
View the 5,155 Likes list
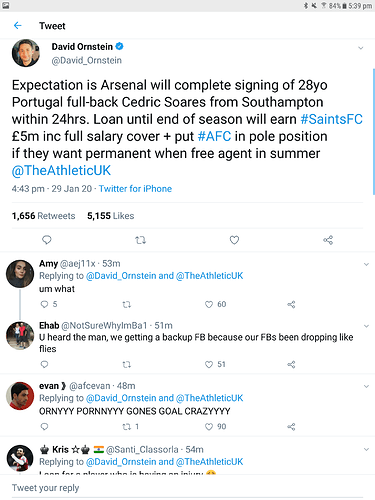(111, 216)
